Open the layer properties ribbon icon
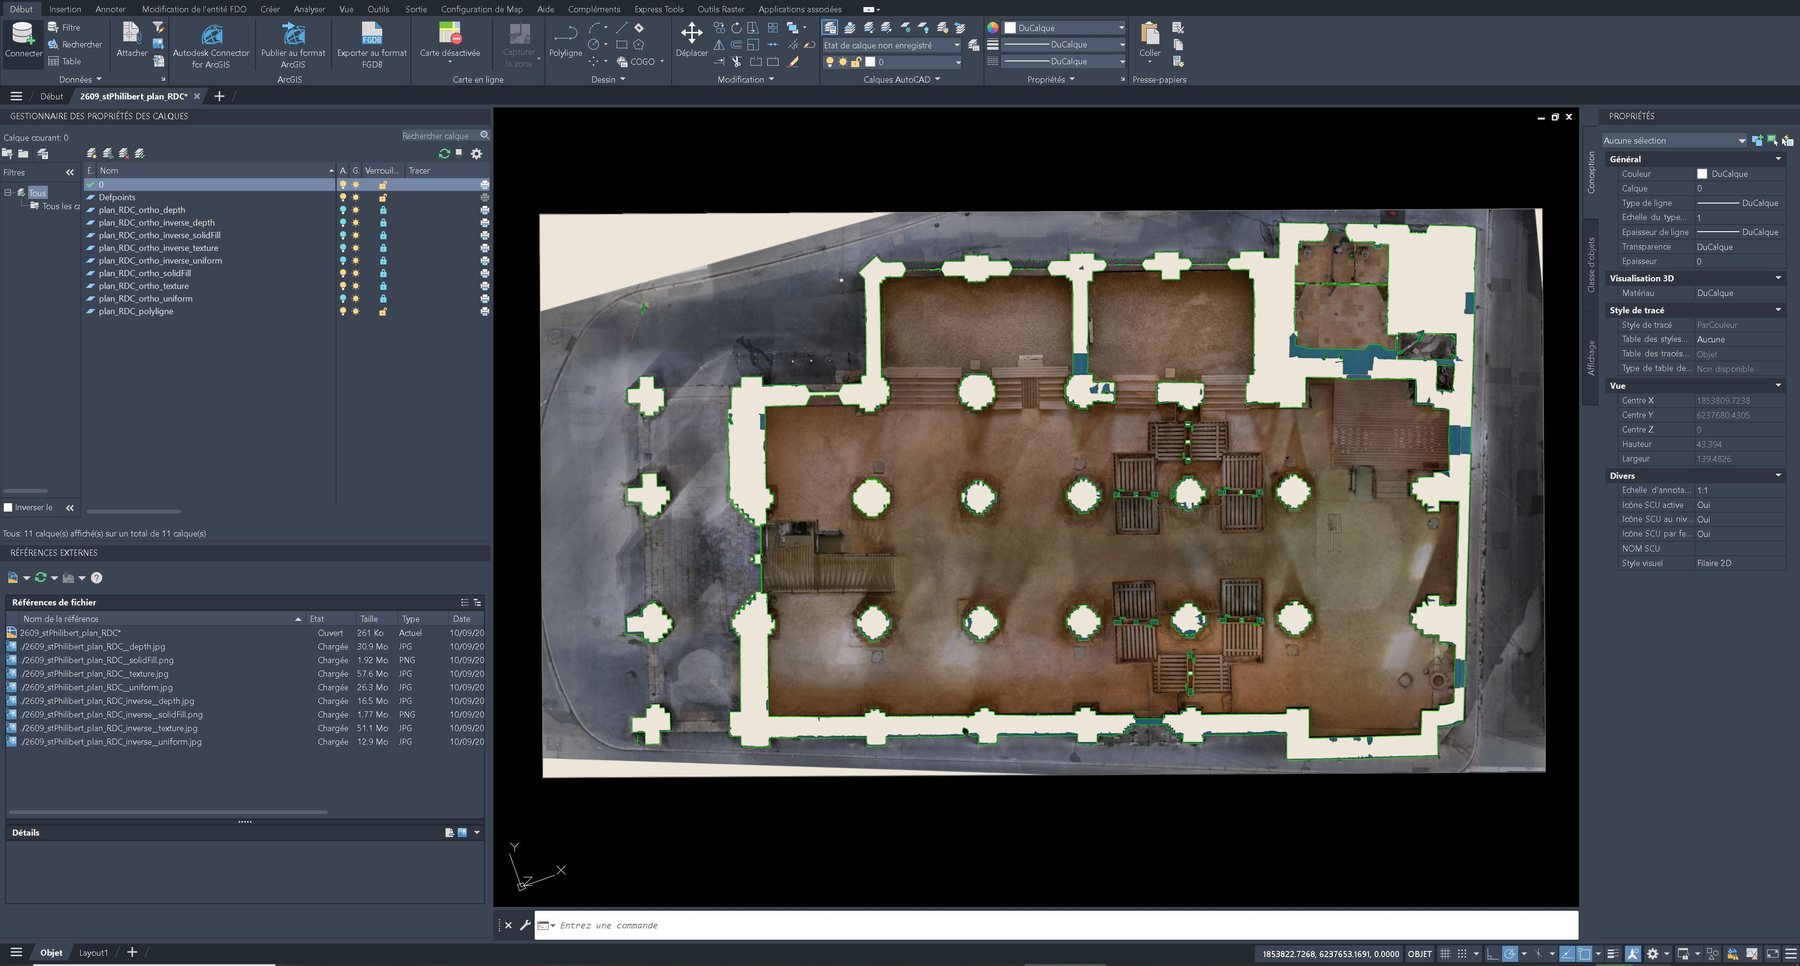 coord(830,28)
